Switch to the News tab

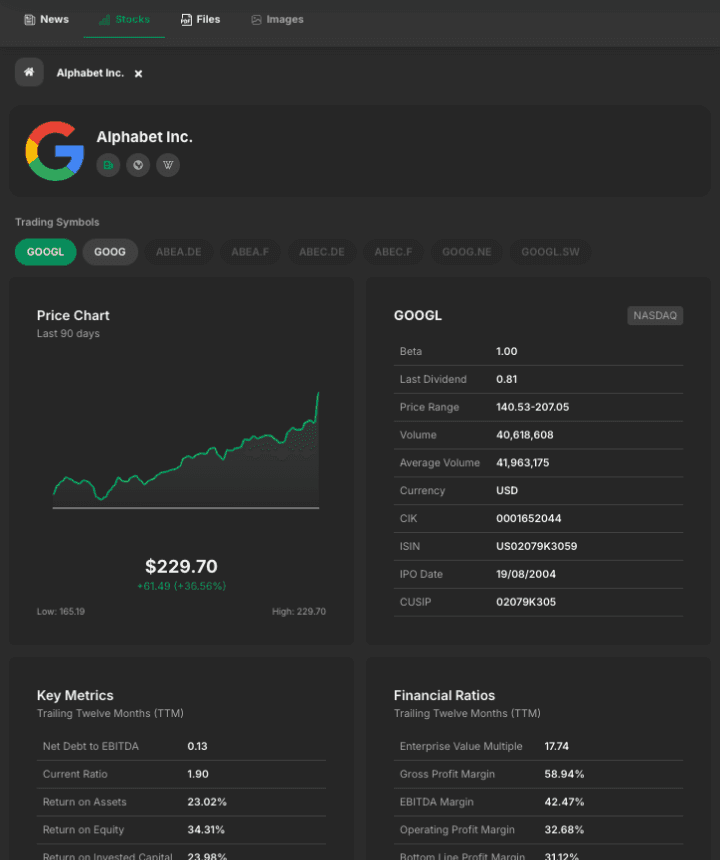coord(46,19)
